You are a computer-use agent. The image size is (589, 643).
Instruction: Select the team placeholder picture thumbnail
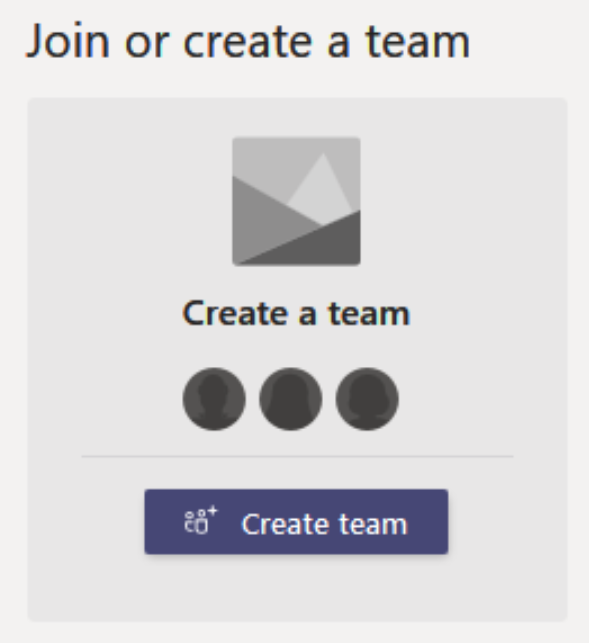[296, 201]
